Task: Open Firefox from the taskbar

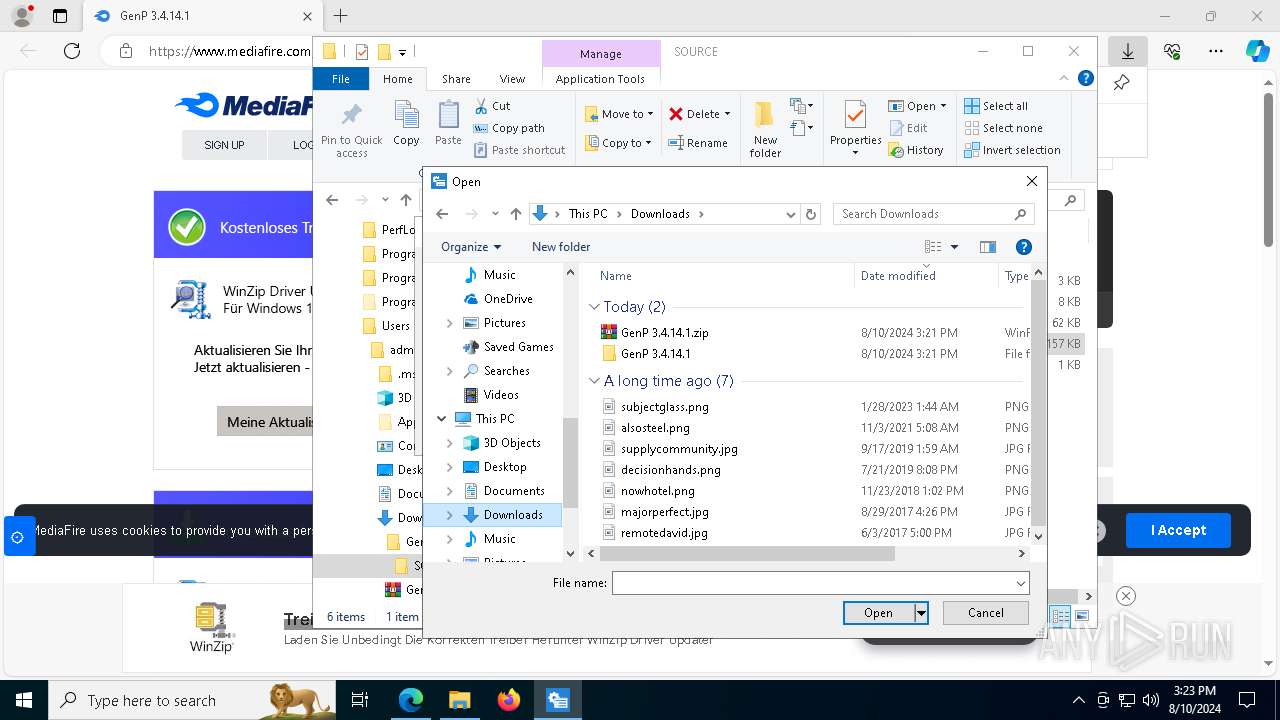Action: click(x=509, y=700)
